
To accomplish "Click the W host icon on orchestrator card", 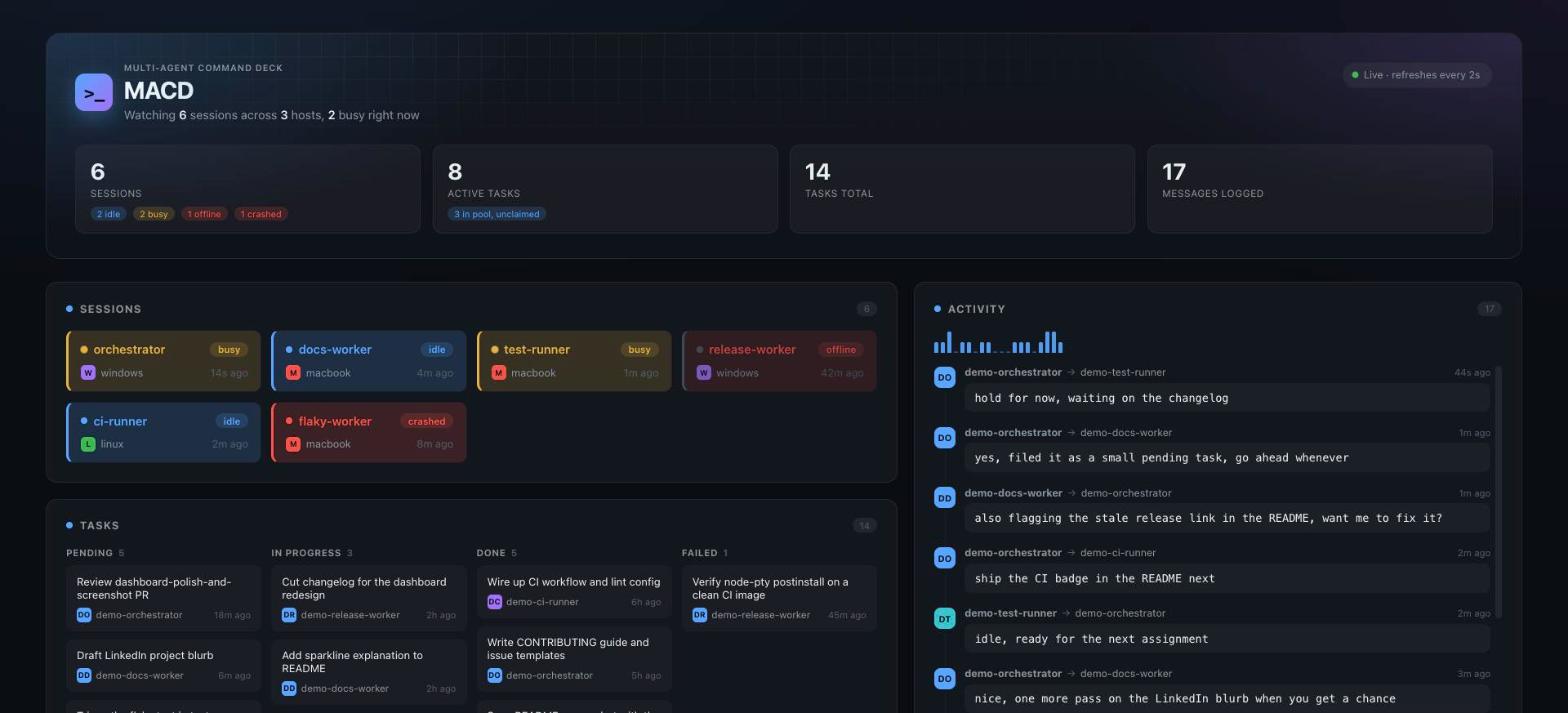I will click(x=88, y=373).
